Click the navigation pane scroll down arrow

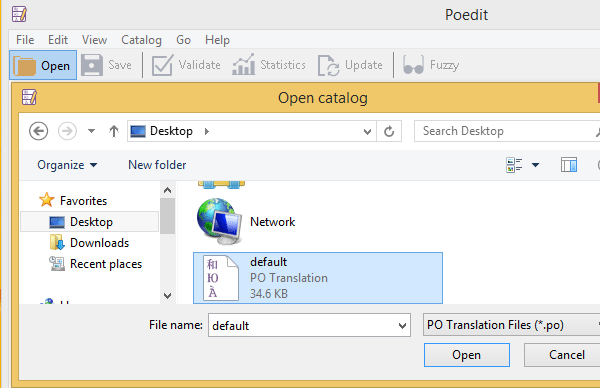tap(167, 295)
